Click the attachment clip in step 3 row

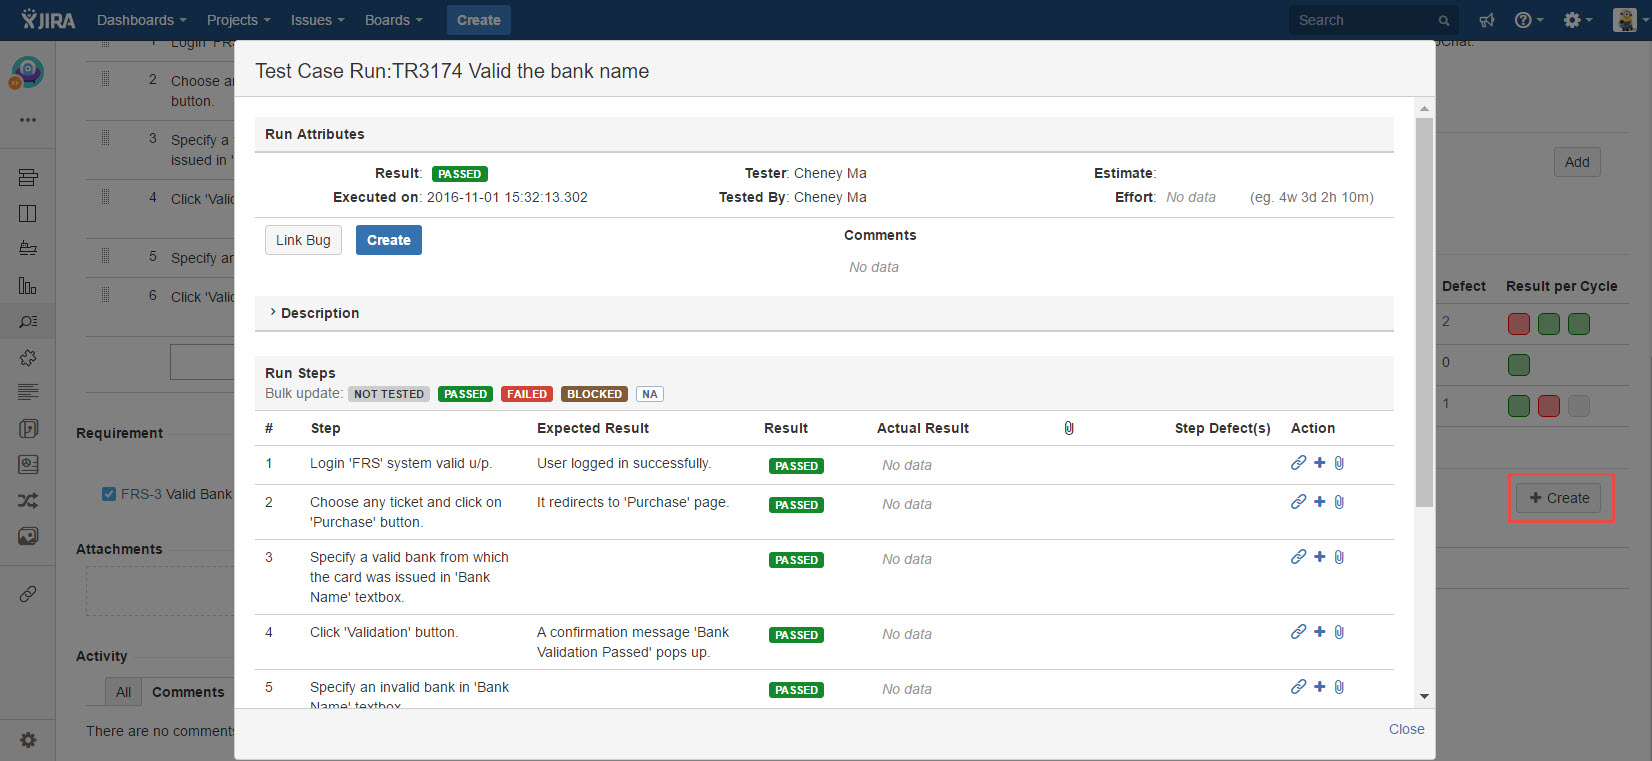pyautogui.click(x=1339, y=557)
